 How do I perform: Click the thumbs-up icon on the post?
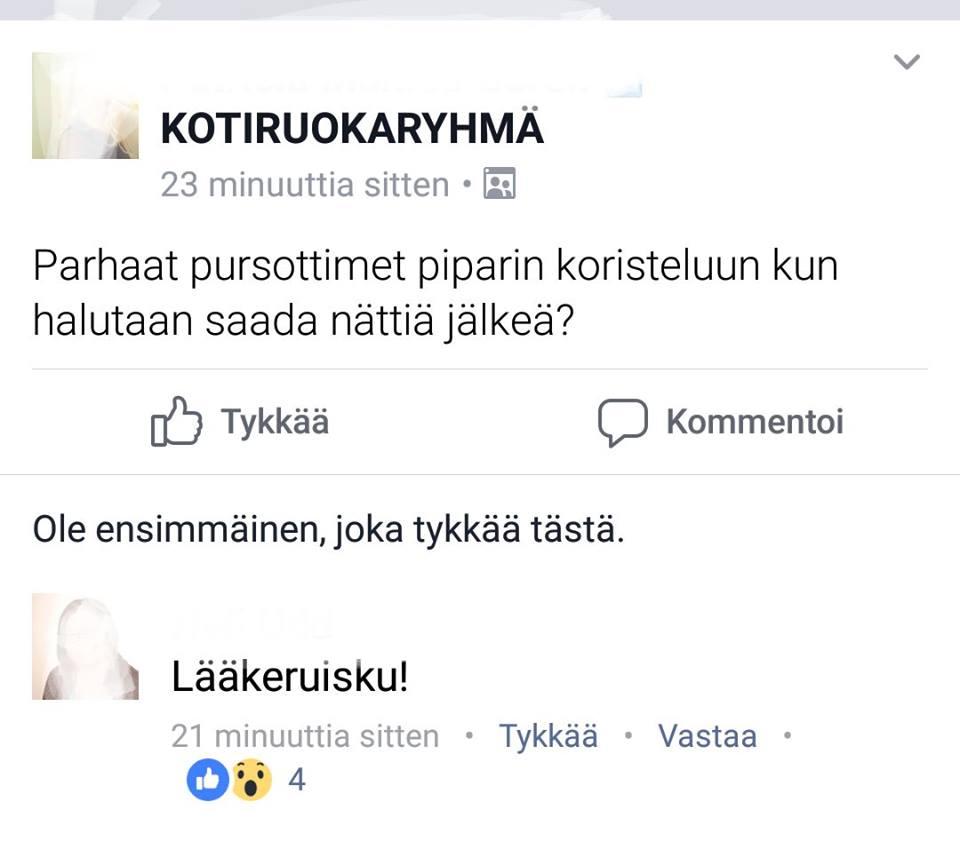click(176, 422)
